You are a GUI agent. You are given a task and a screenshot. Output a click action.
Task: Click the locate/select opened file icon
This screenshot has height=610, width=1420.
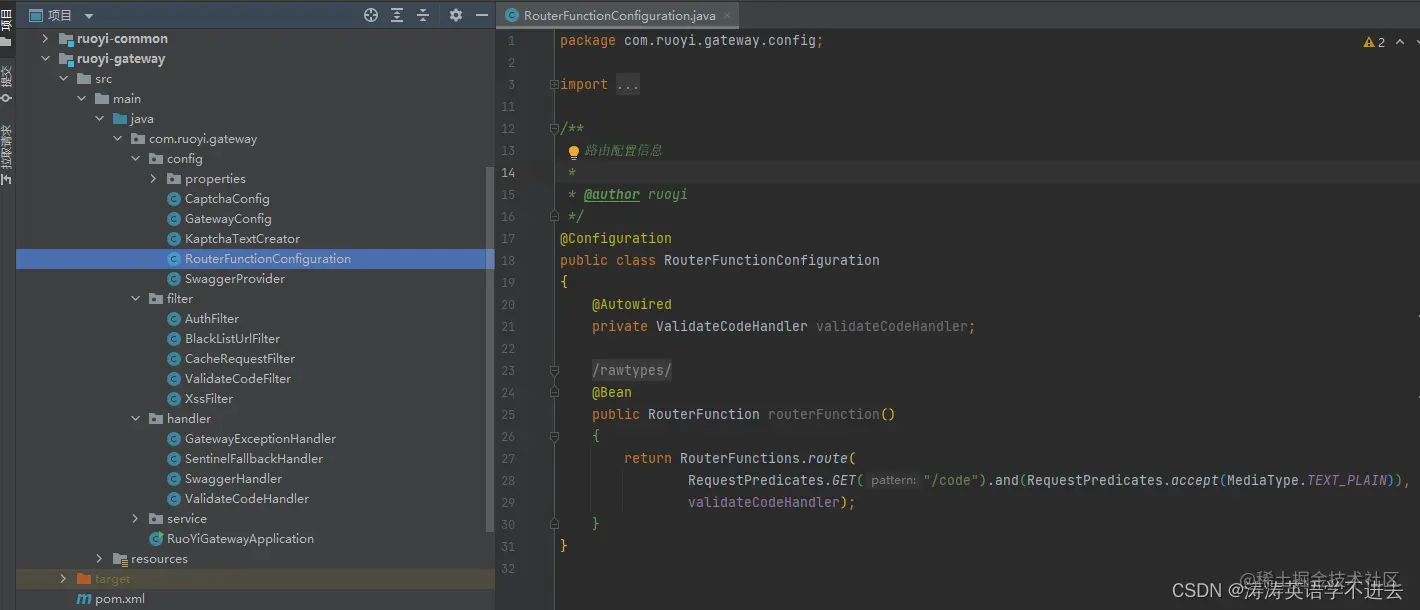tap(371, 15)
